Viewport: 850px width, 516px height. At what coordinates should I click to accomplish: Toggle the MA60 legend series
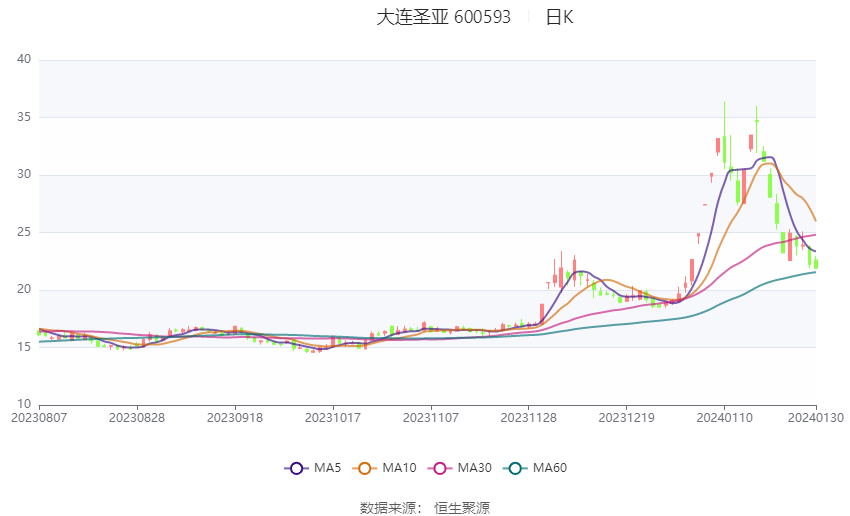click(x=535, y=468)
